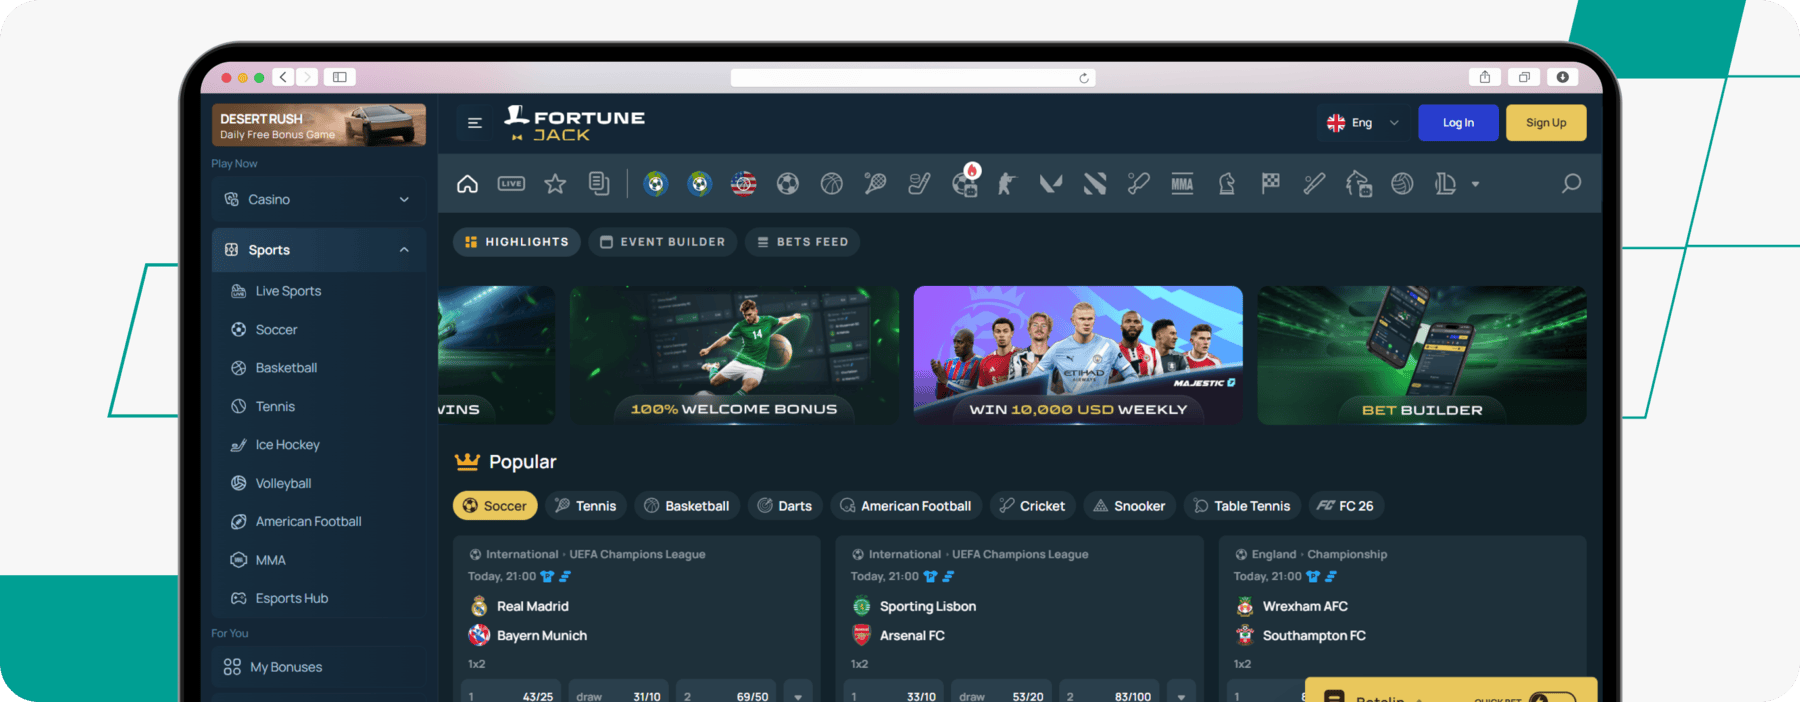The image size is (1800, 702).
Task: Open the 100% Welcome Bonus banner
Action: (734, 355)
